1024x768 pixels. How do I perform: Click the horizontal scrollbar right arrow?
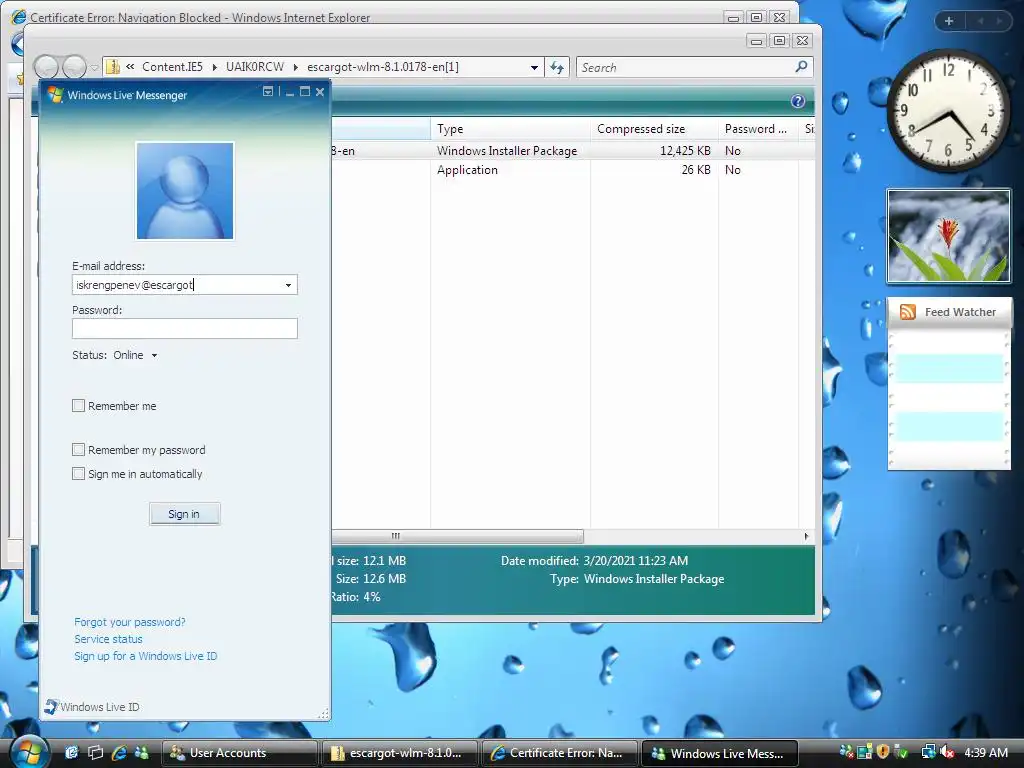click(x=806, y=536)
